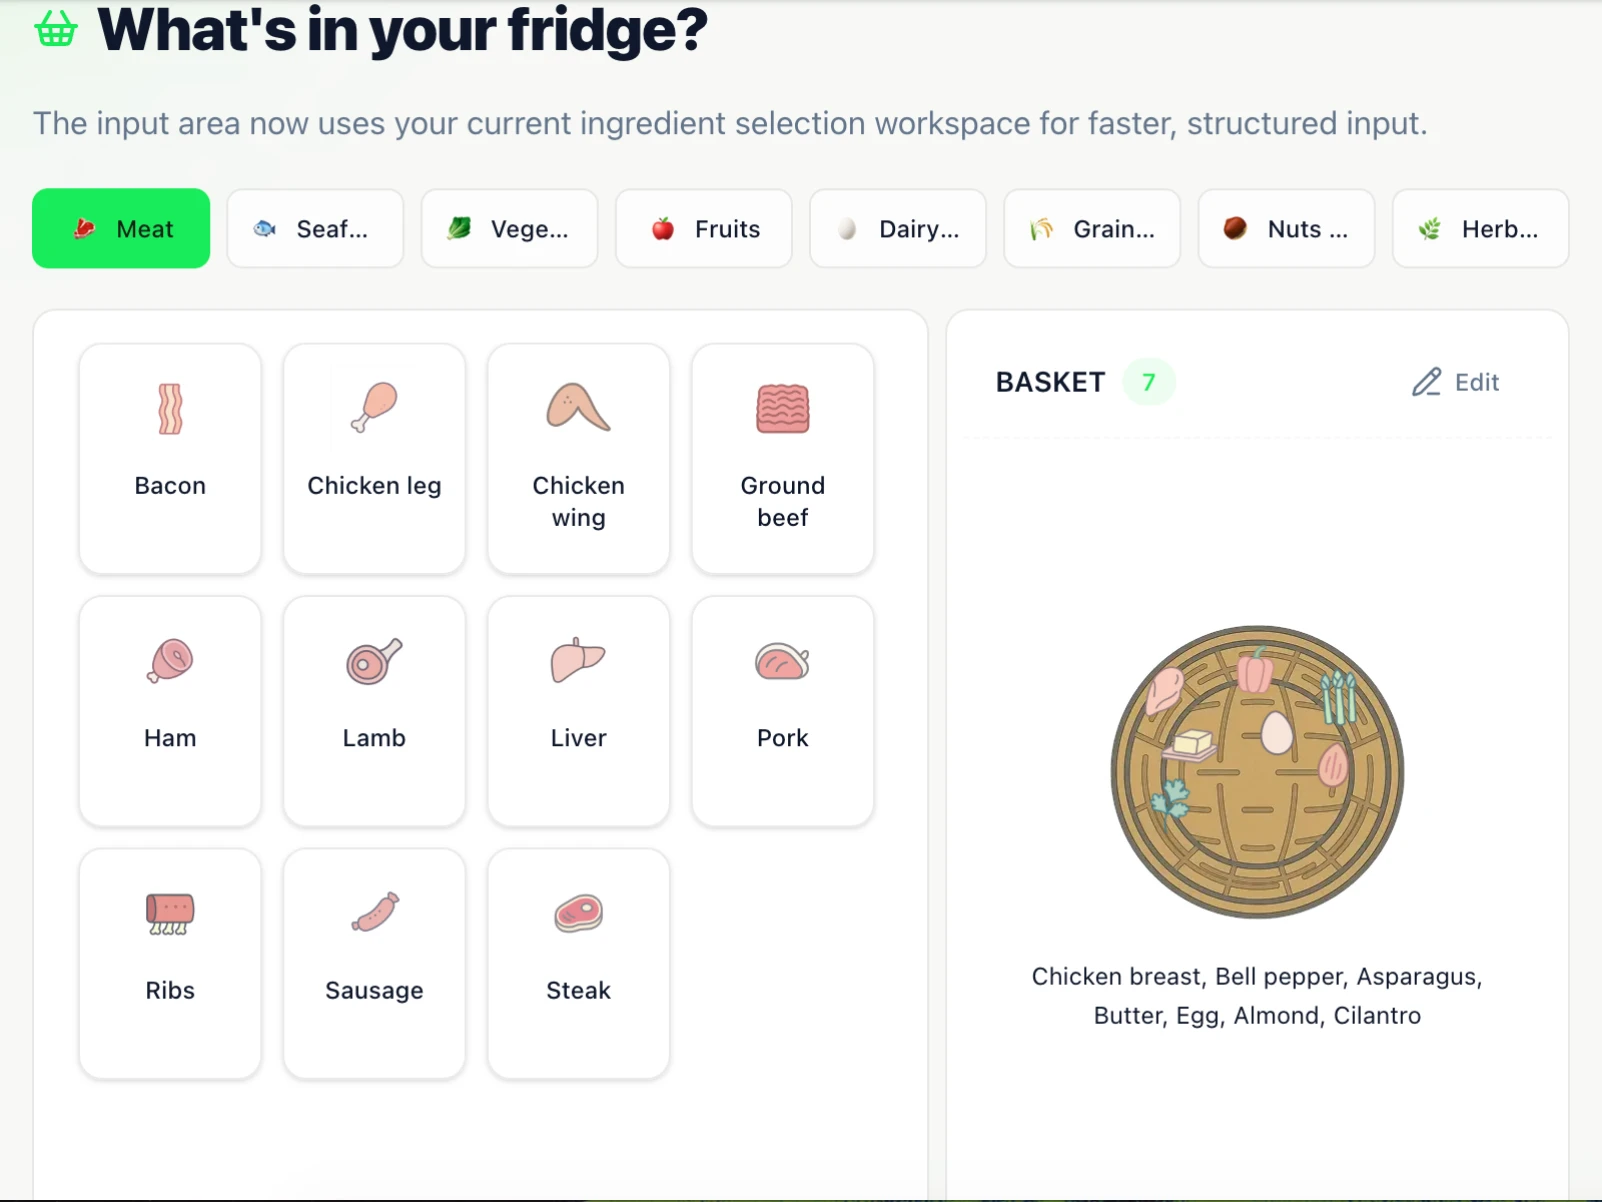Screen dimensions: 1602x1202
Task: View the Nuts category tab
Action: [x=1286, y=229]
